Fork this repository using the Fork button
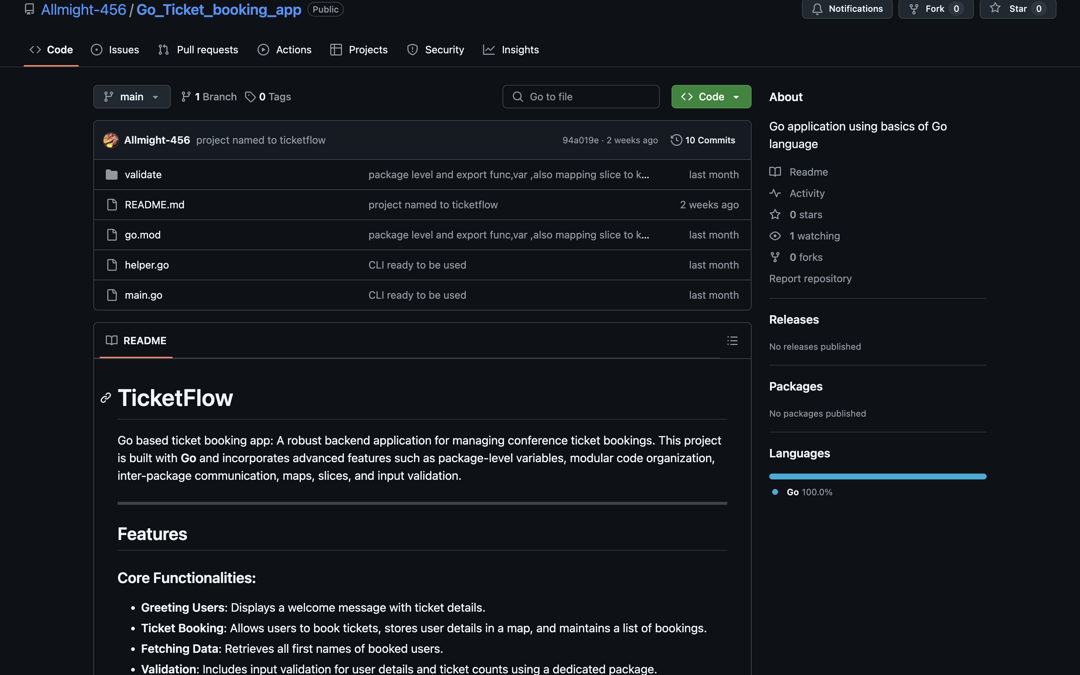Screen dimensions: 1080x675 pos(935,9)
